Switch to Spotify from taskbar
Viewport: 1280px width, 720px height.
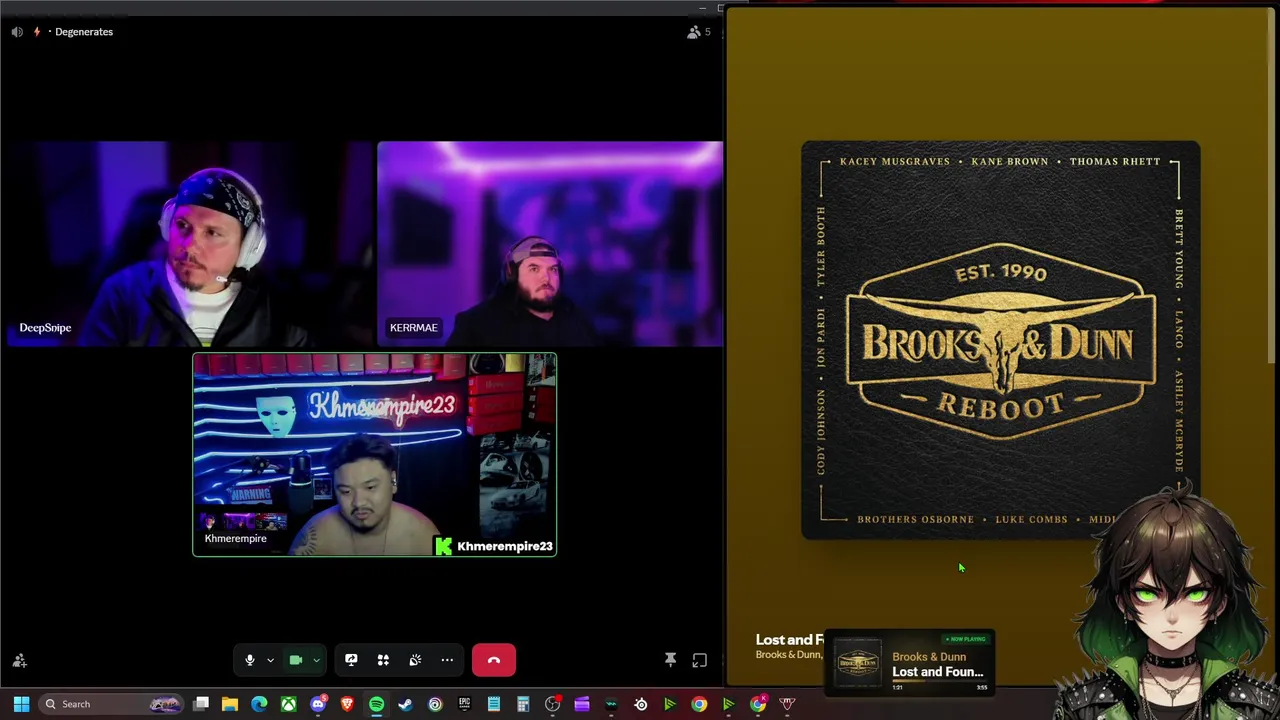tap(376, 704)
